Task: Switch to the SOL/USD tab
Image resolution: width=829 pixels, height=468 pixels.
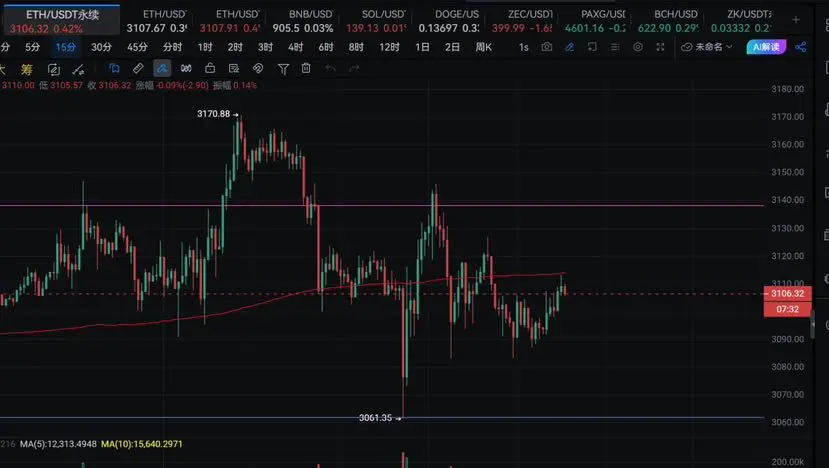Action: pyautogui.click(x=376, y=21)
